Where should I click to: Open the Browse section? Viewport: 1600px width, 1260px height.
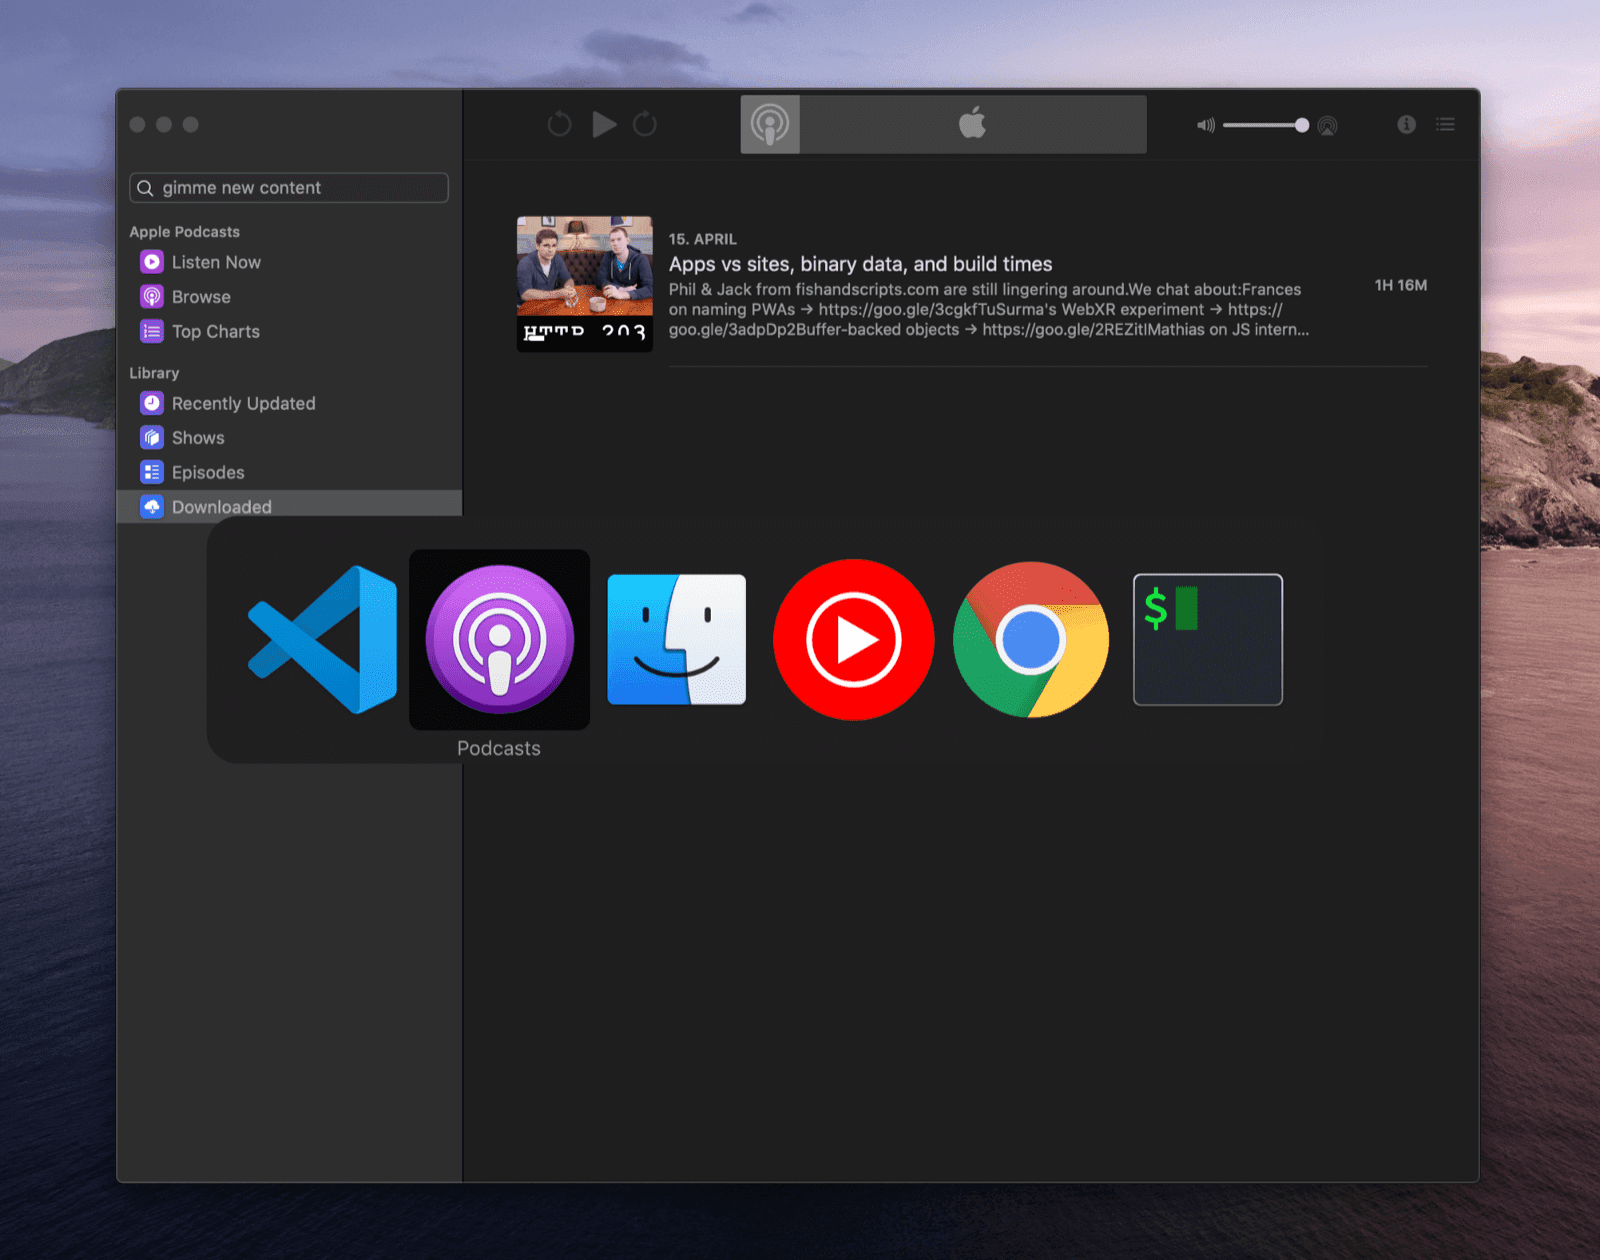click(200, 296)
